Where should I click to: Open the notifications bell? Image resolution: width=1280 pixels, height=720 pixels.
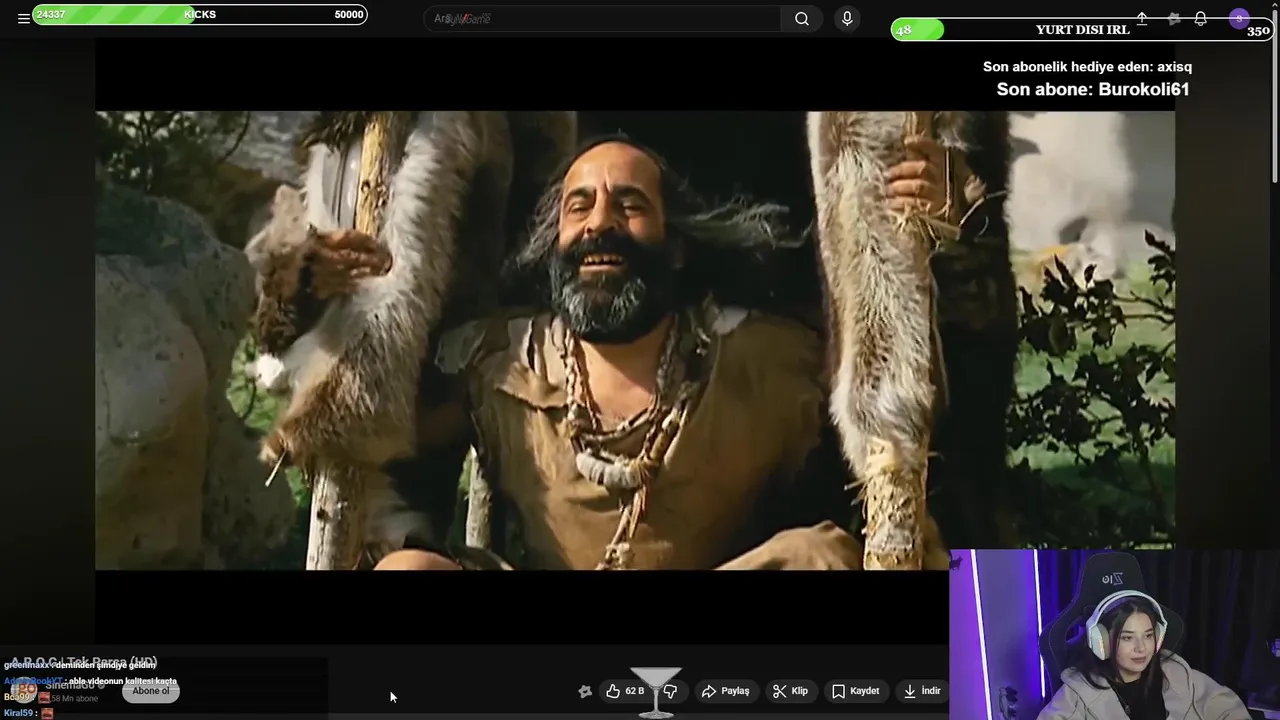click(1200, 18)
